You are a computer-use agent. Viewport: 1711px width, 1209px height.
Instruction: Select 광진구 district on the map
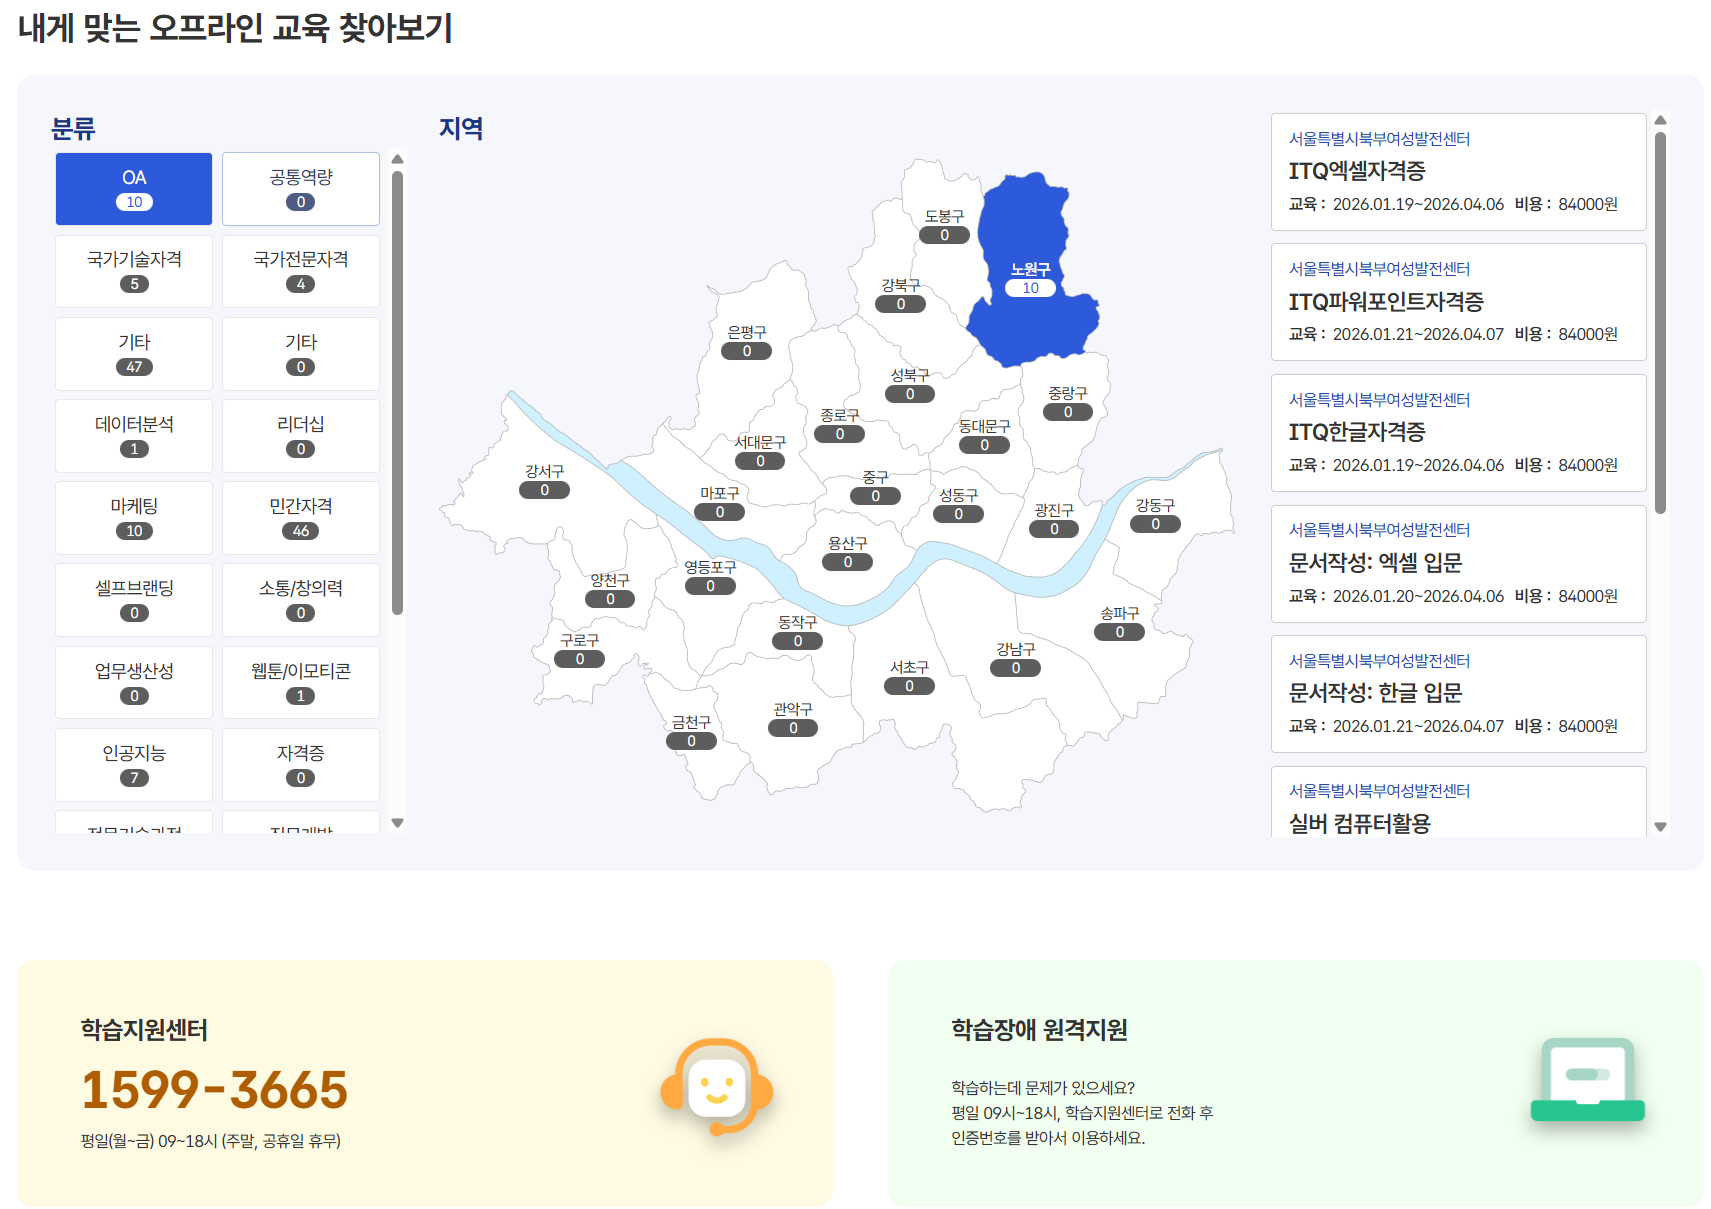(x=1053, y=520)
